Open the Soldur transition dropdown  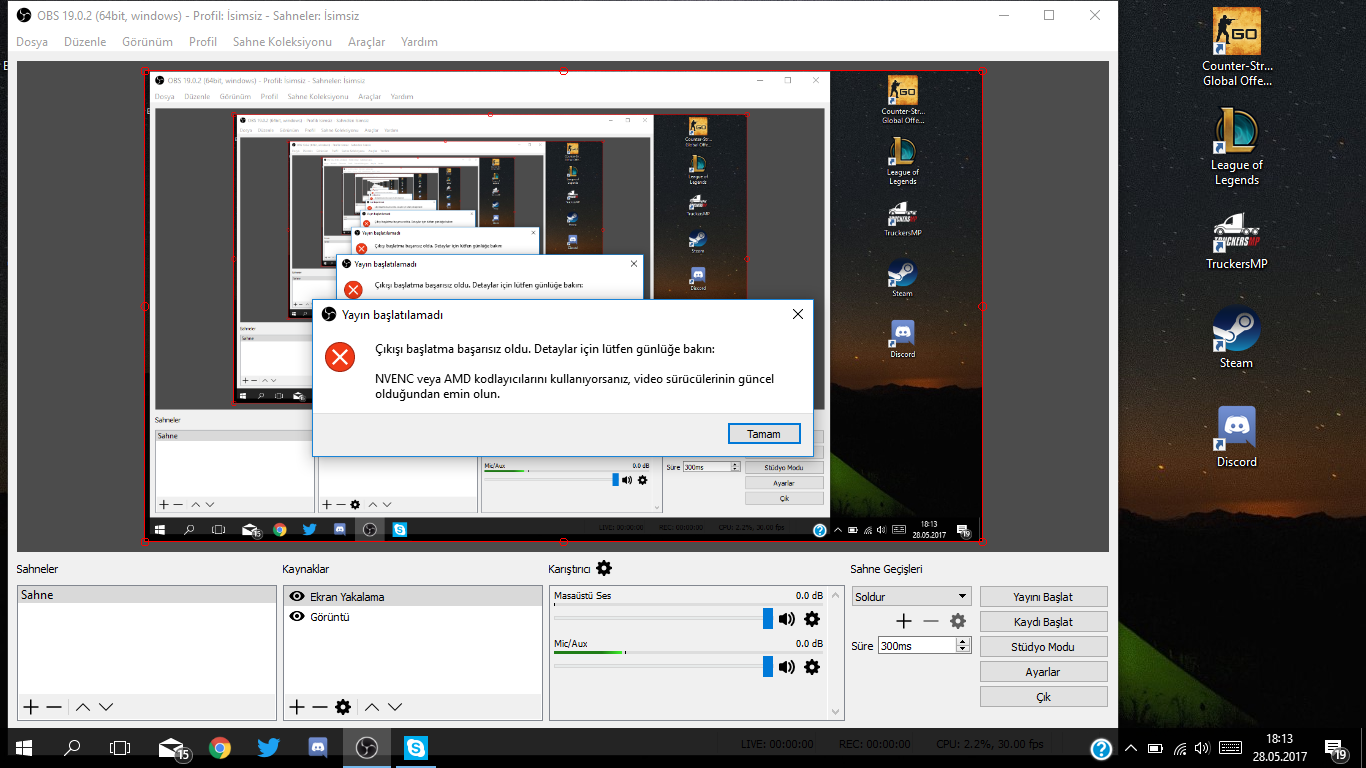click(911, 596)
